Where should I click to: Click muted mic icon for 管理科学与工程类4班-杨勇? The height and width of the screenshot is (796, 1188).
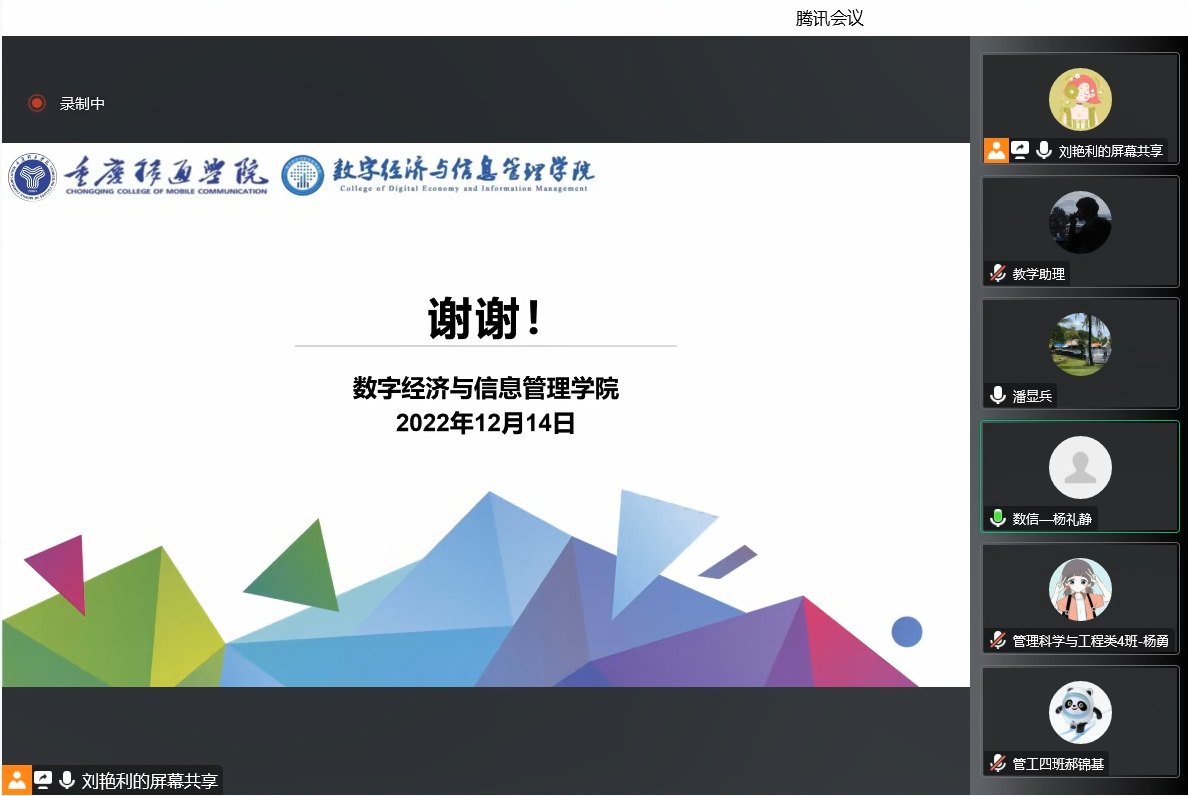pos(997,640)
